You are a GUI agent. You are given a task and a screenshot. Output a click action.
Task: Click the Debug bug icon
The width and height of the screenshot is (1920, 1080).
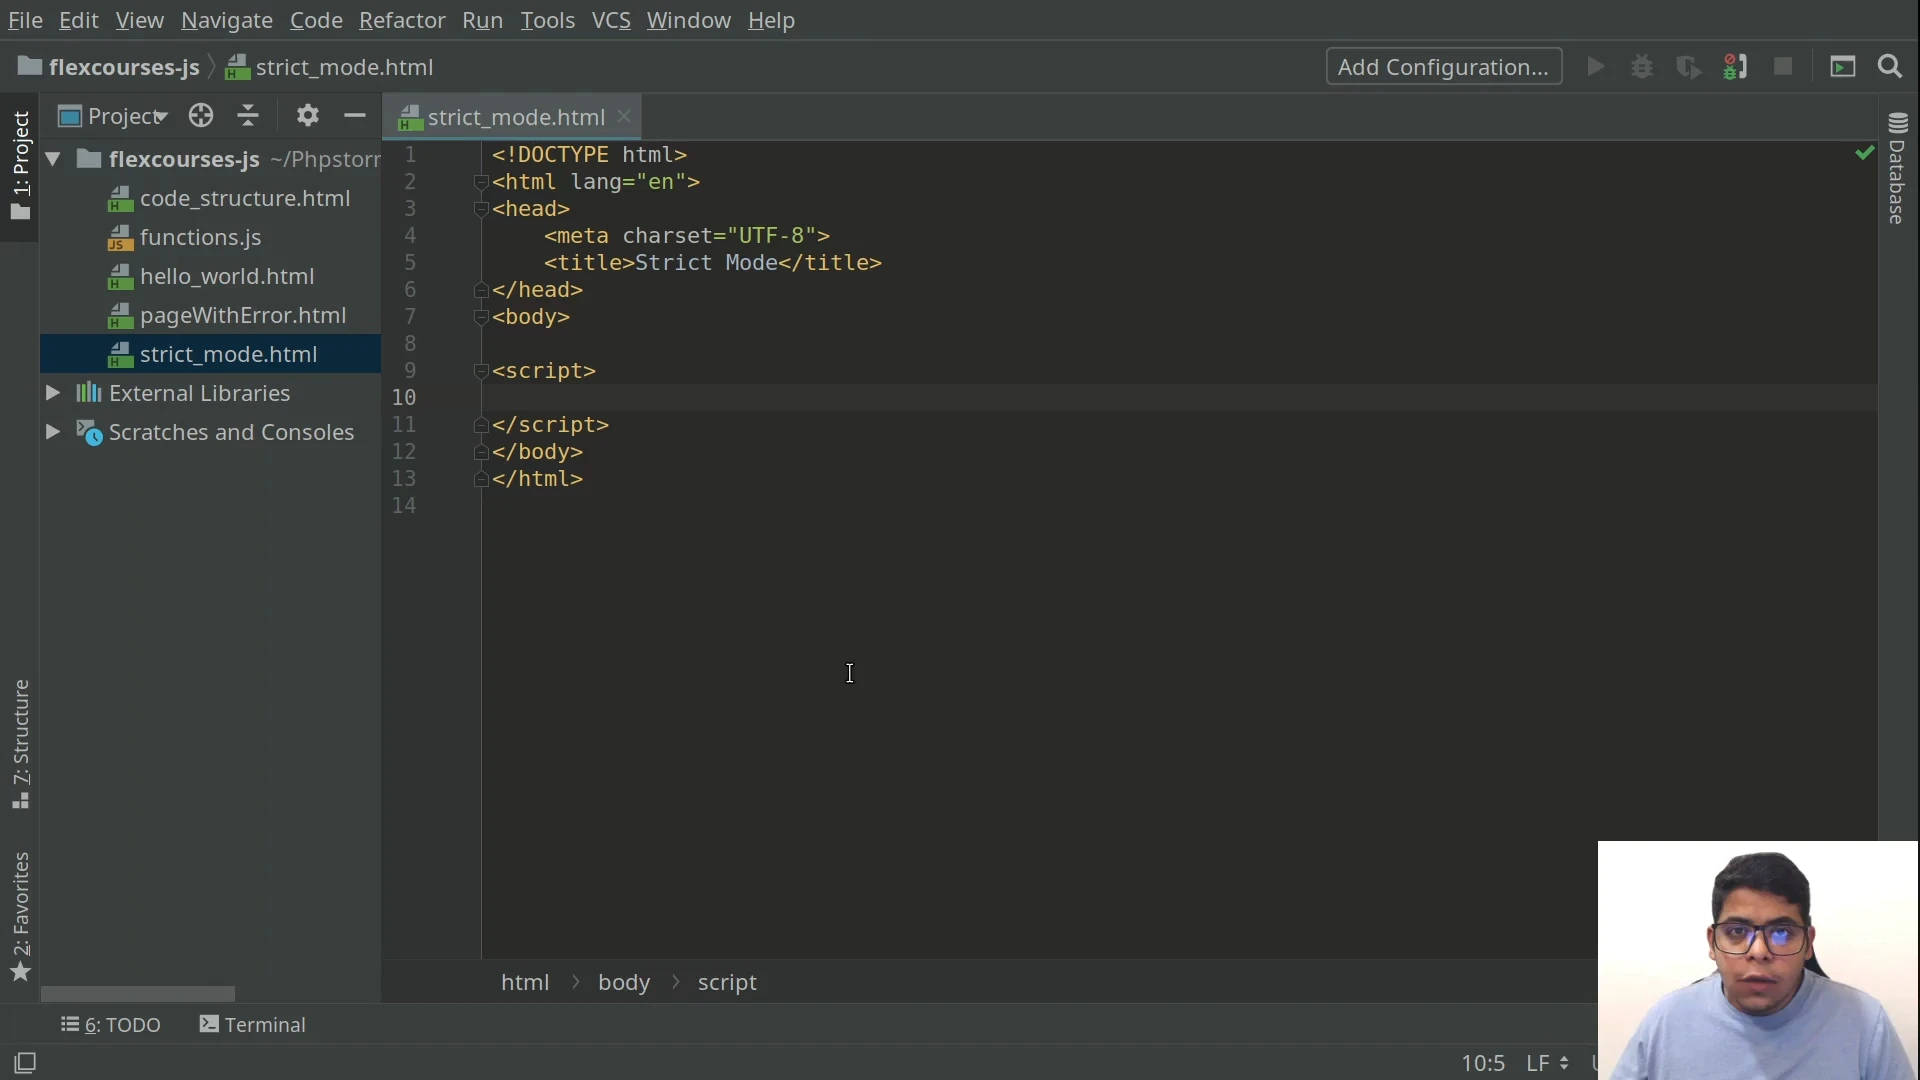click(x=1642, y=67)
